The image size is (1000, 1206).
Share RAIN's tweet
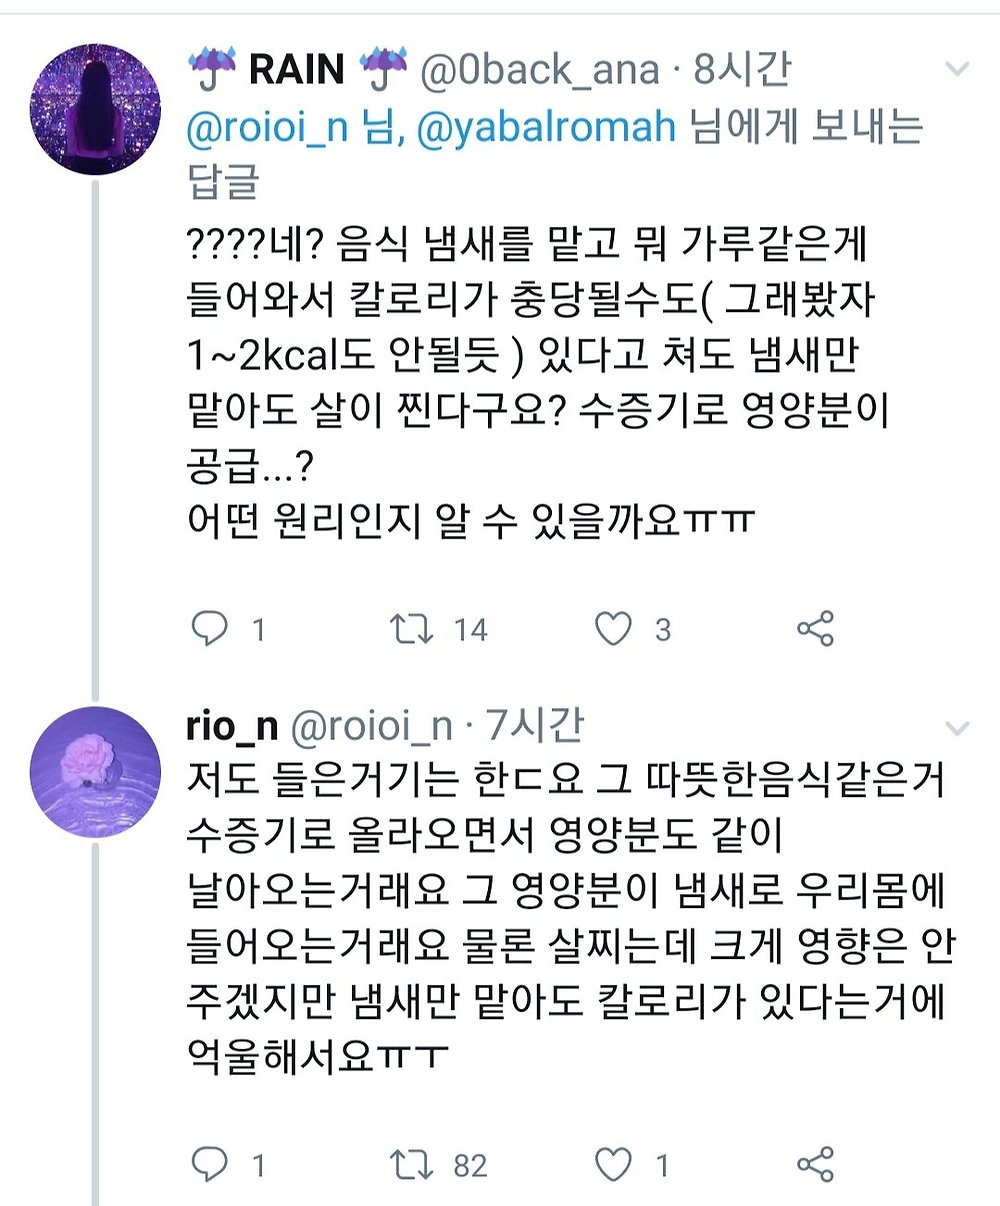pos(815,629)
